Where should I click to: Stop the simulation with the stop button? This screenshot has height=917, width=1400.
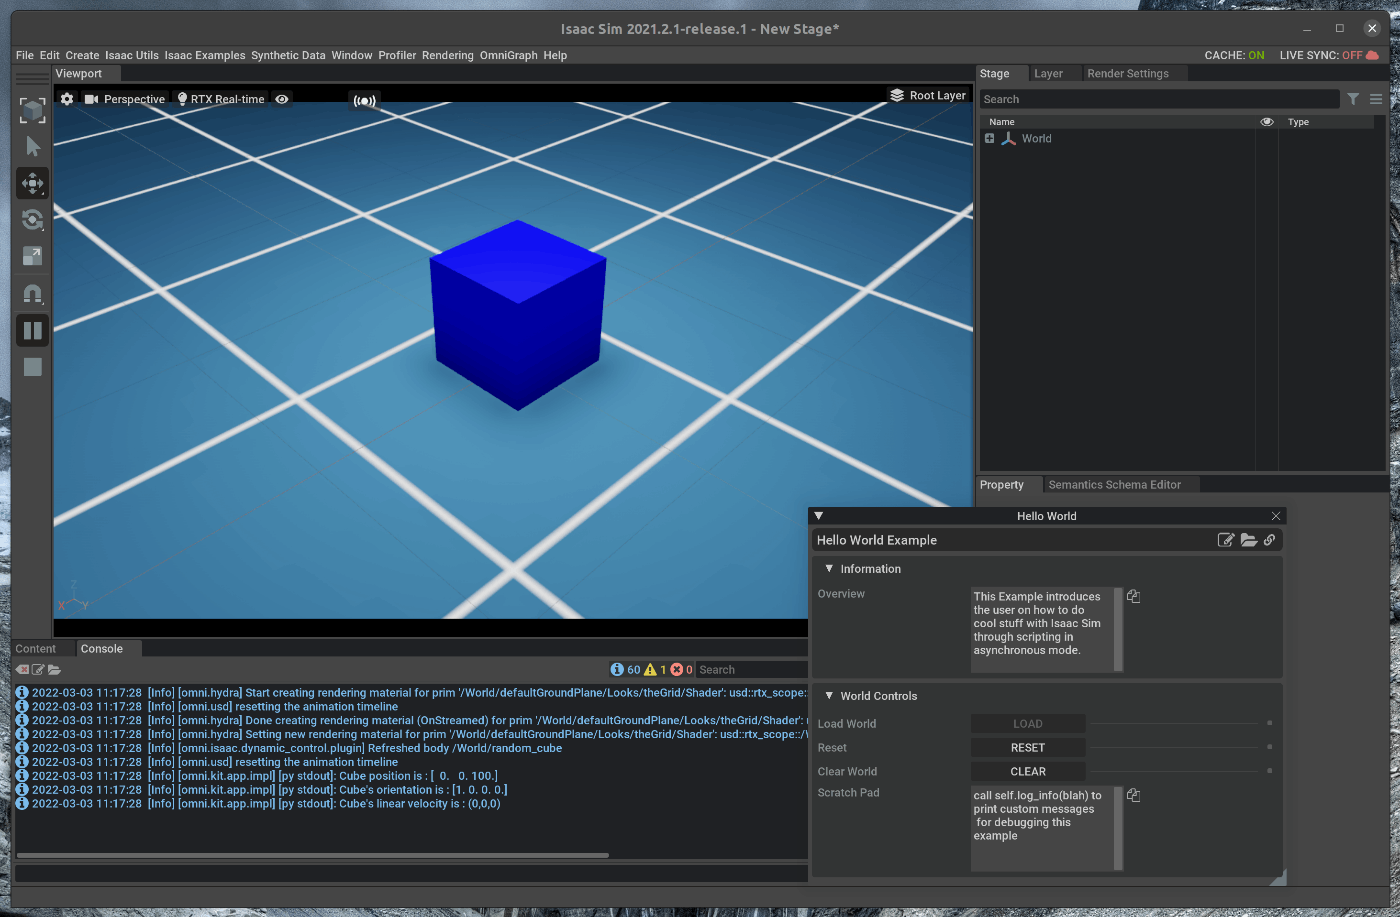32,367
